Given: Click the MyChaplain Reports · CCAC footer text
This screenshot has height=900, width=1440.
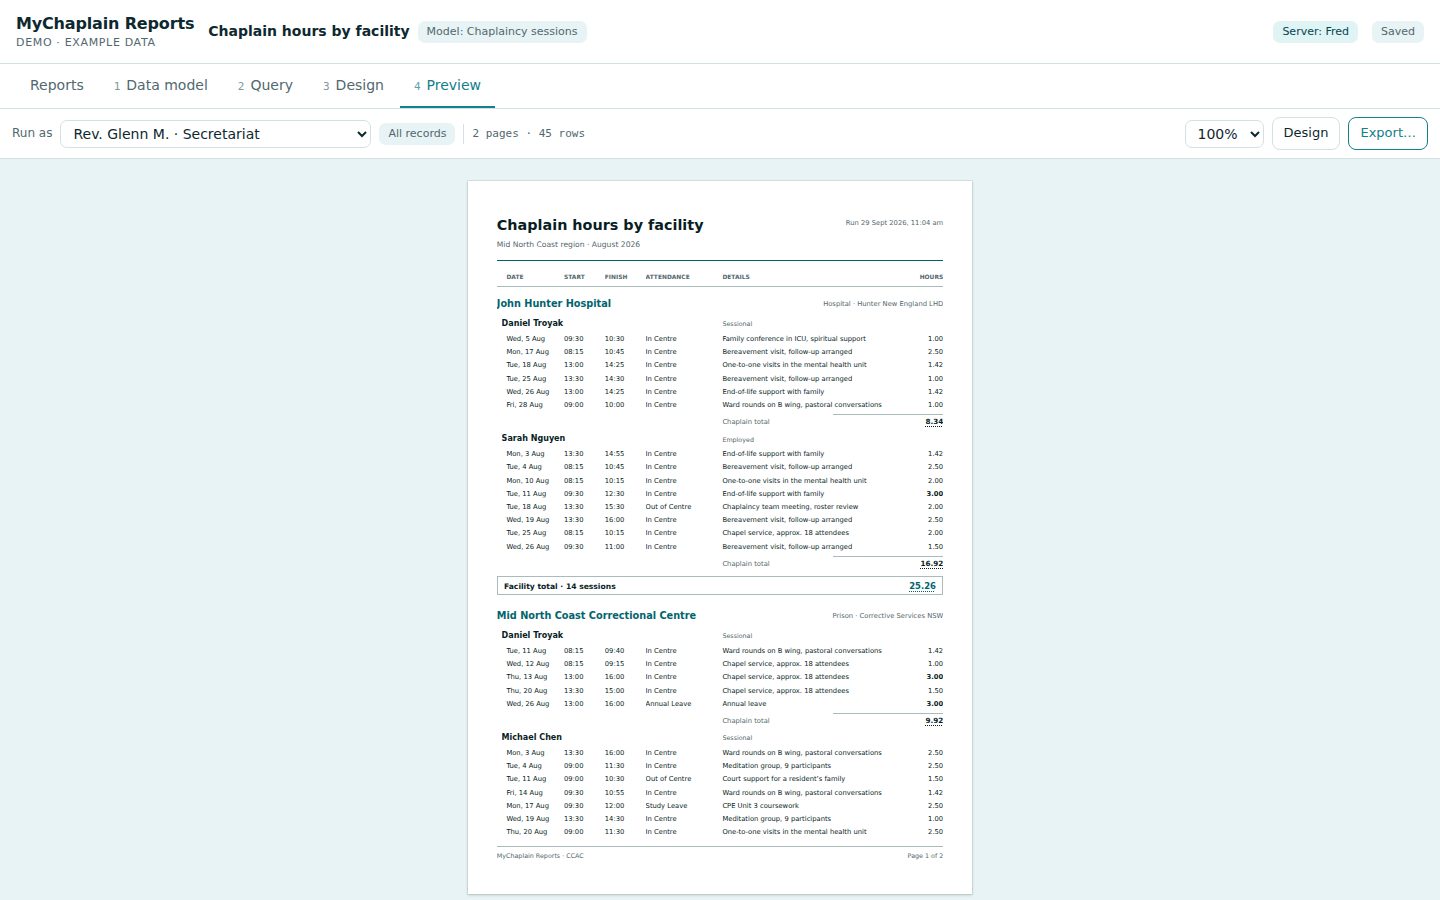Looking at the screenshot, I should (x=540, y=856).
